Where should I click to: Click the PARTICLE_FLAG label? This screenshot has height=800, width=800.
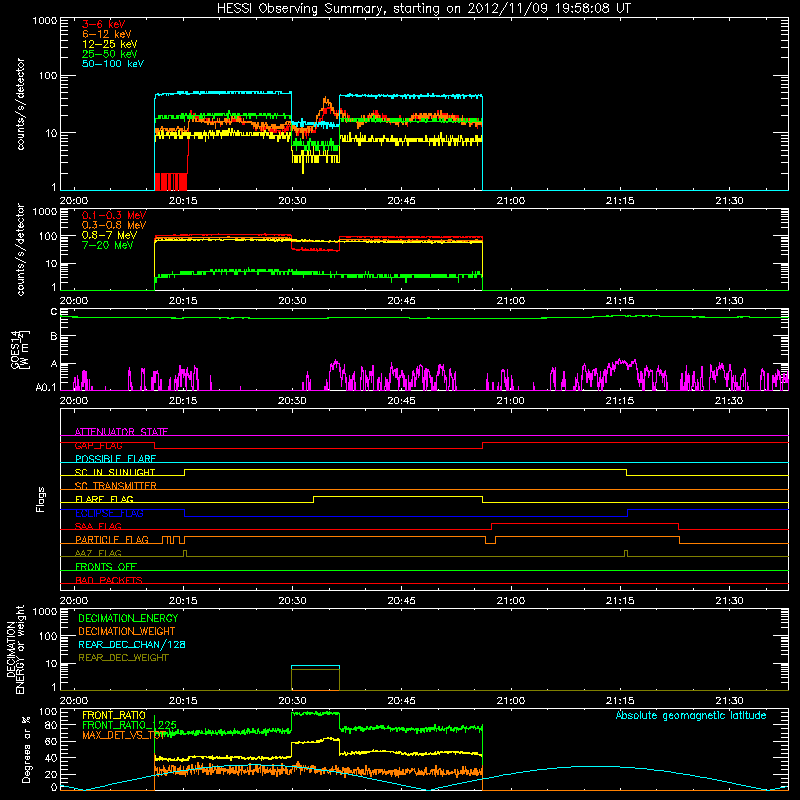click(112, 540)
